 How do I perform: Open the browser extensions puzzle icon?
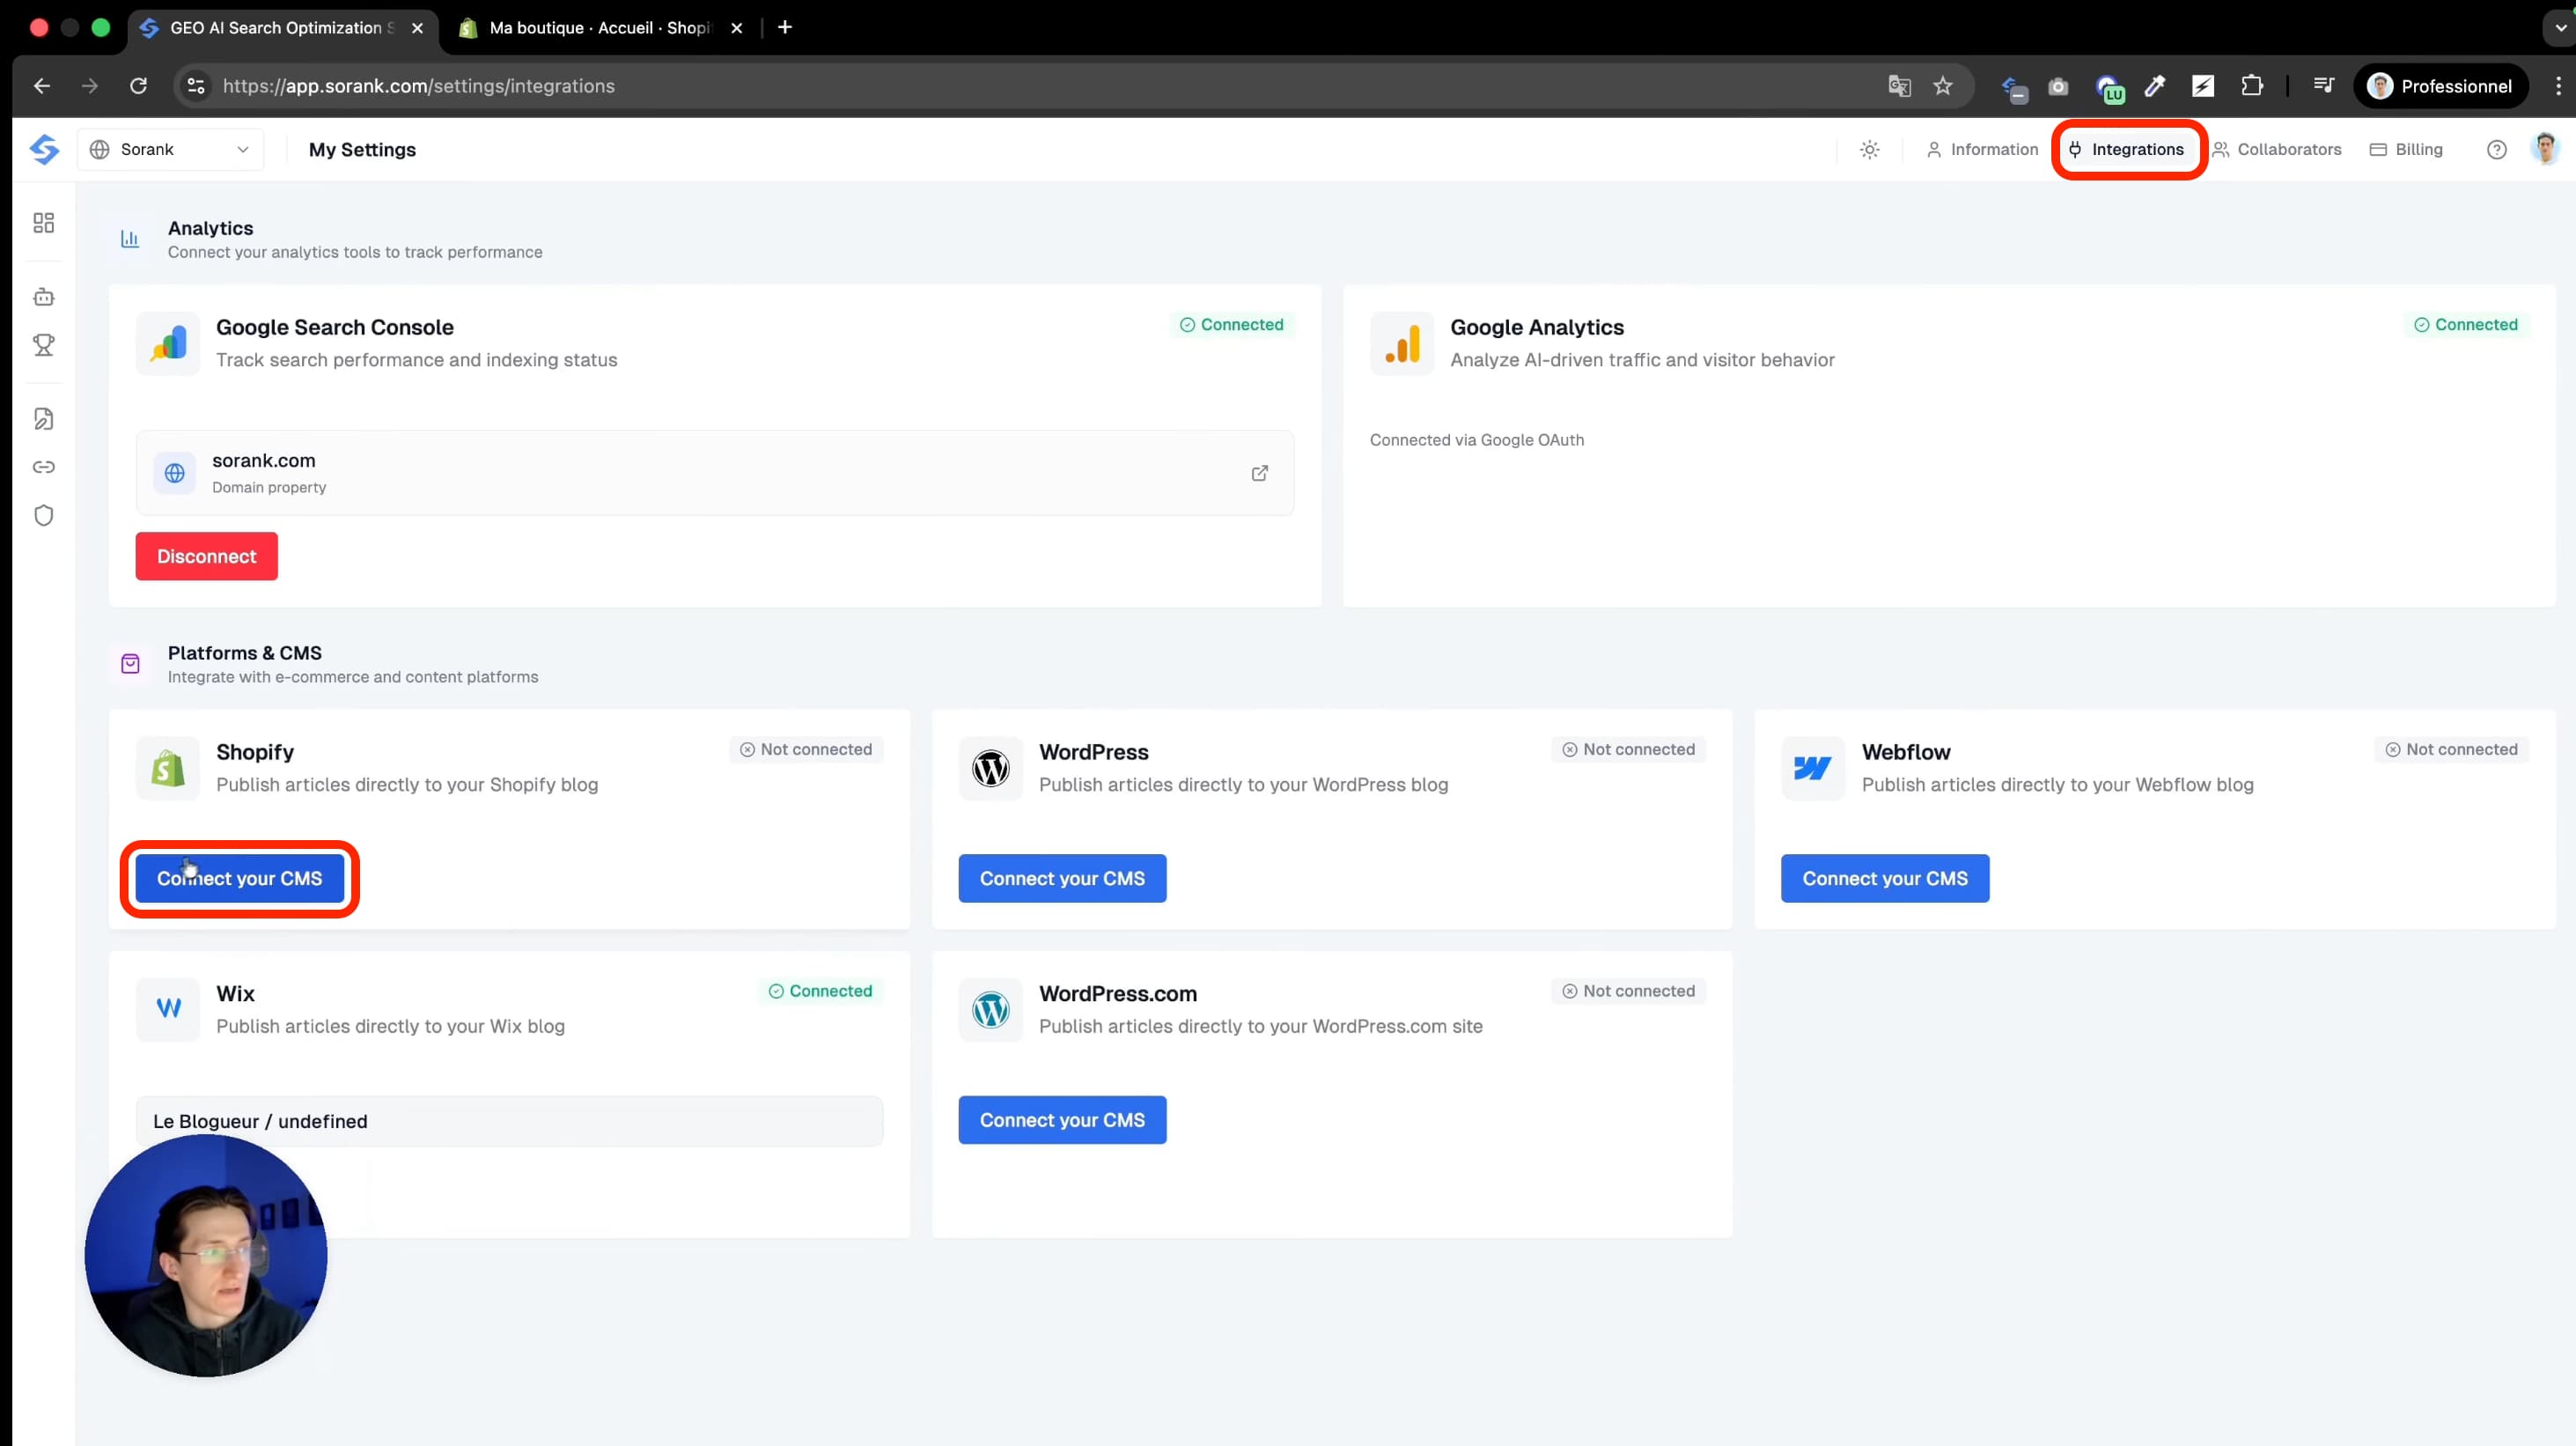[x=2251, y=86]
